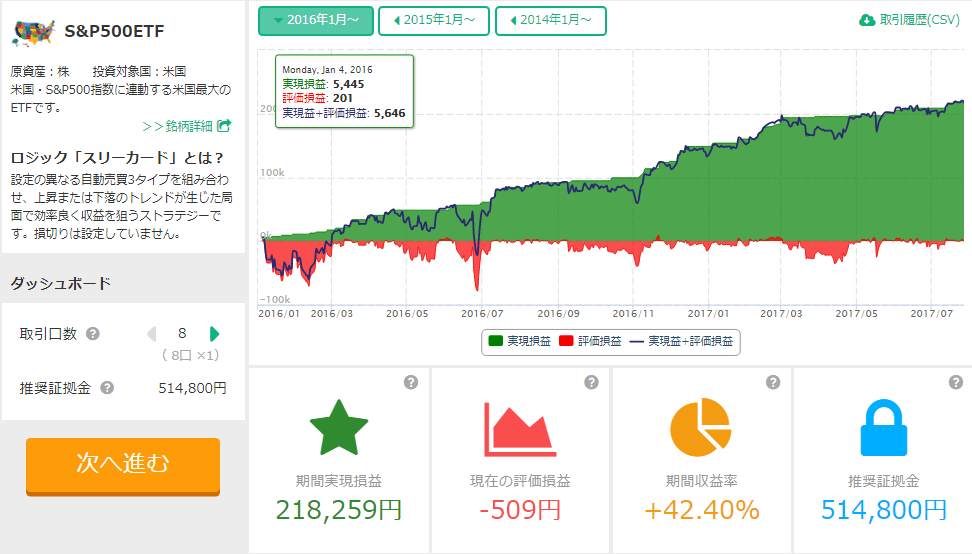Open help icon on 期間収益率 card
This screenshot has width=972, height=554.
click(772, 382)
